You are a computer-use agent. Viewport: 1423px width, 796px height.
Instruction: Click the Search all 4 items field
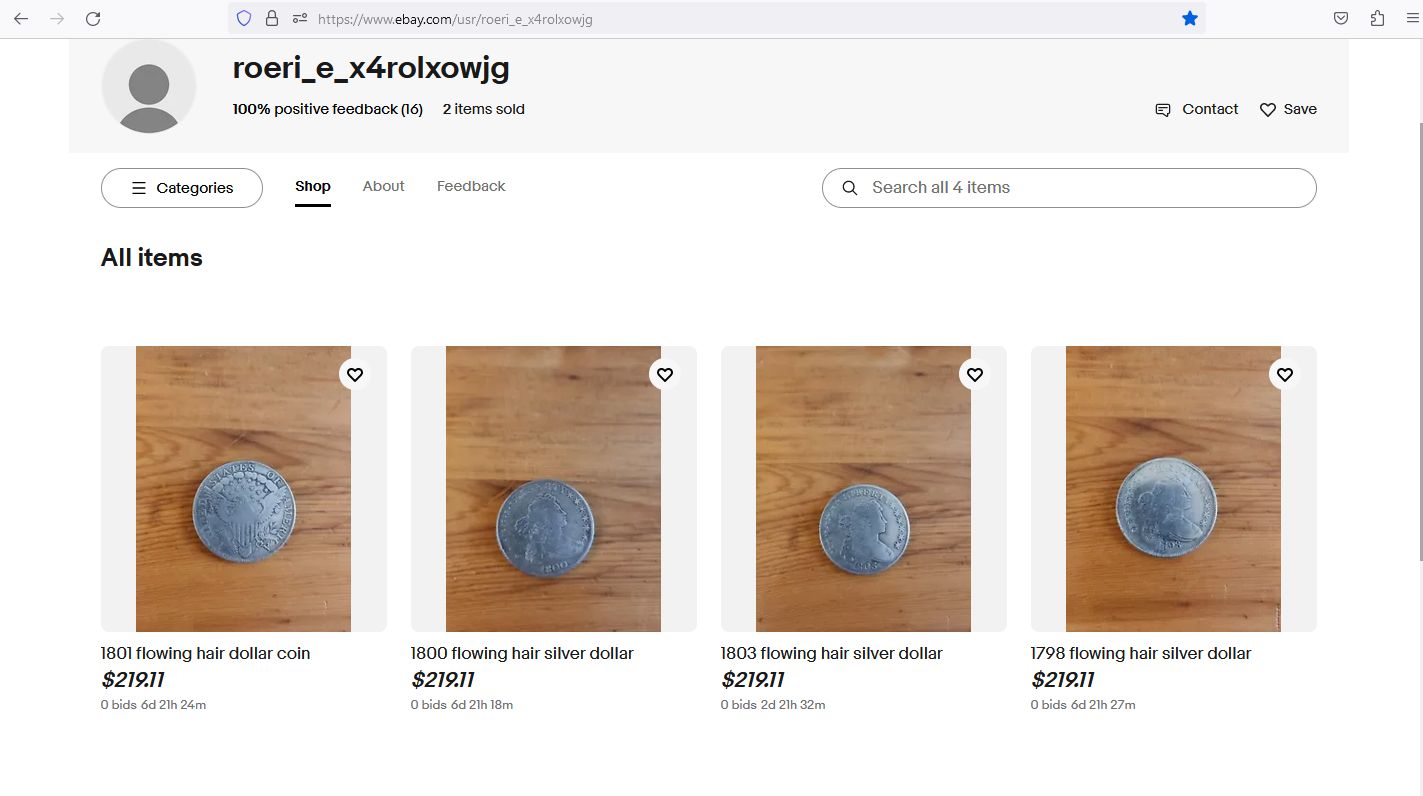pos(1069,188)
